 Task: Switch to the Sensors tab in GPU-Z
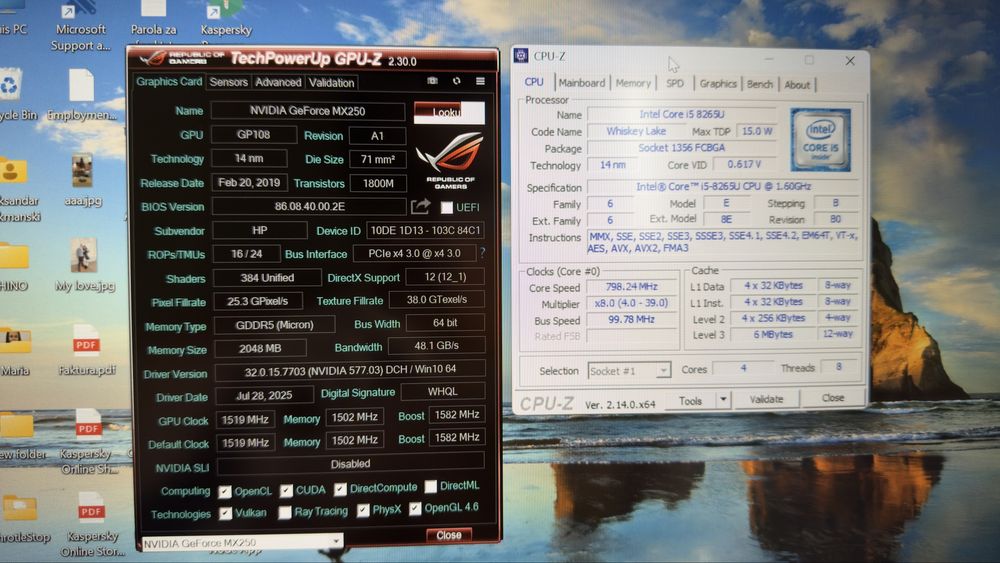point(228,82)
